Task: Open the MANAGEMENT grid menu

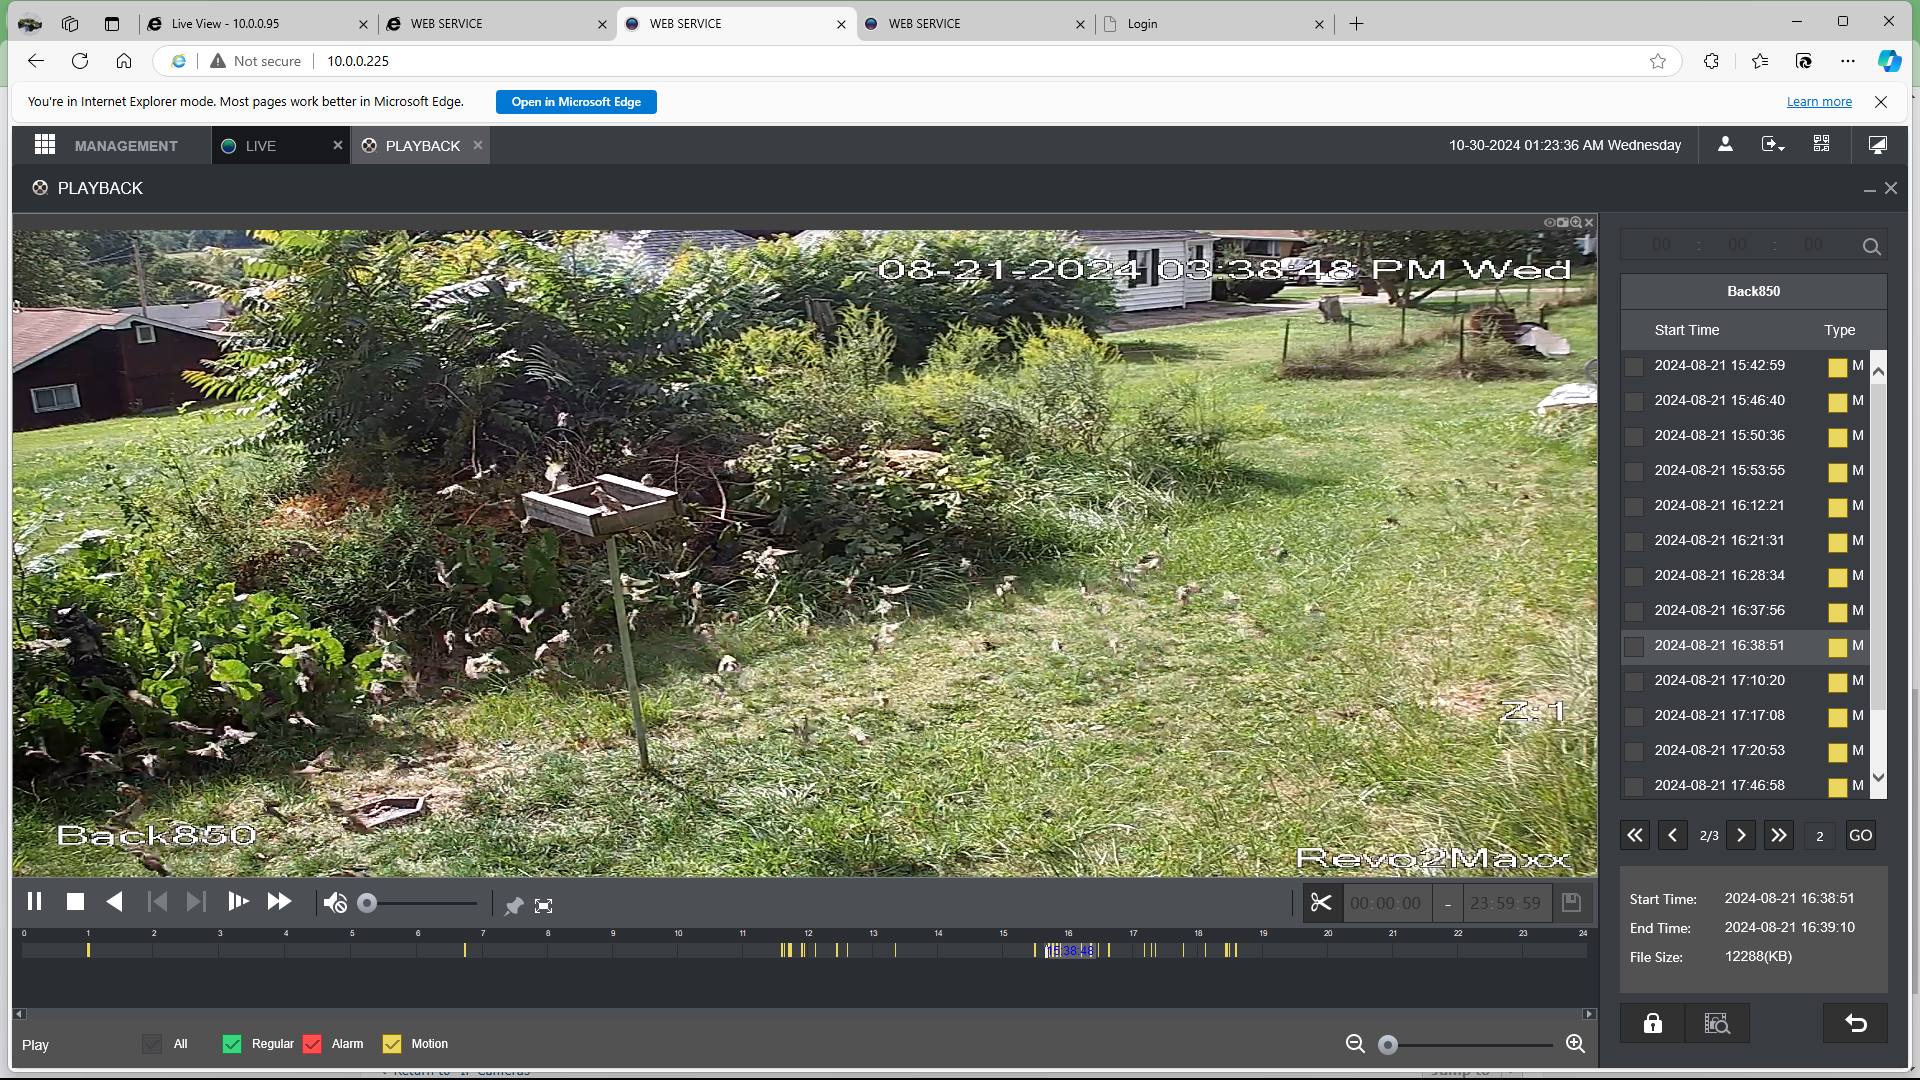Action: pos(45,145)
